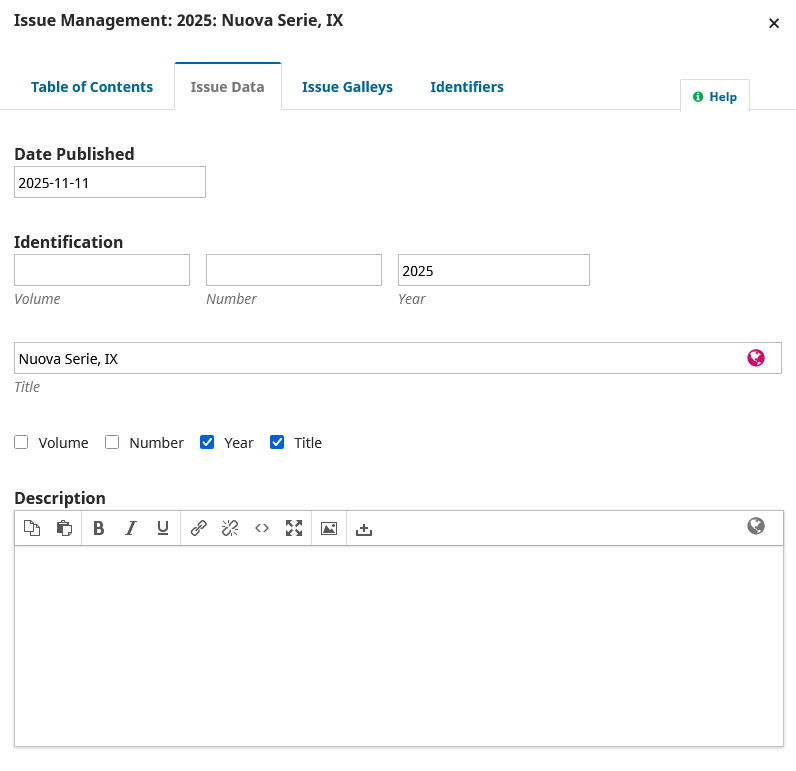
Task: Click the remove link icon
Action: 230,528
